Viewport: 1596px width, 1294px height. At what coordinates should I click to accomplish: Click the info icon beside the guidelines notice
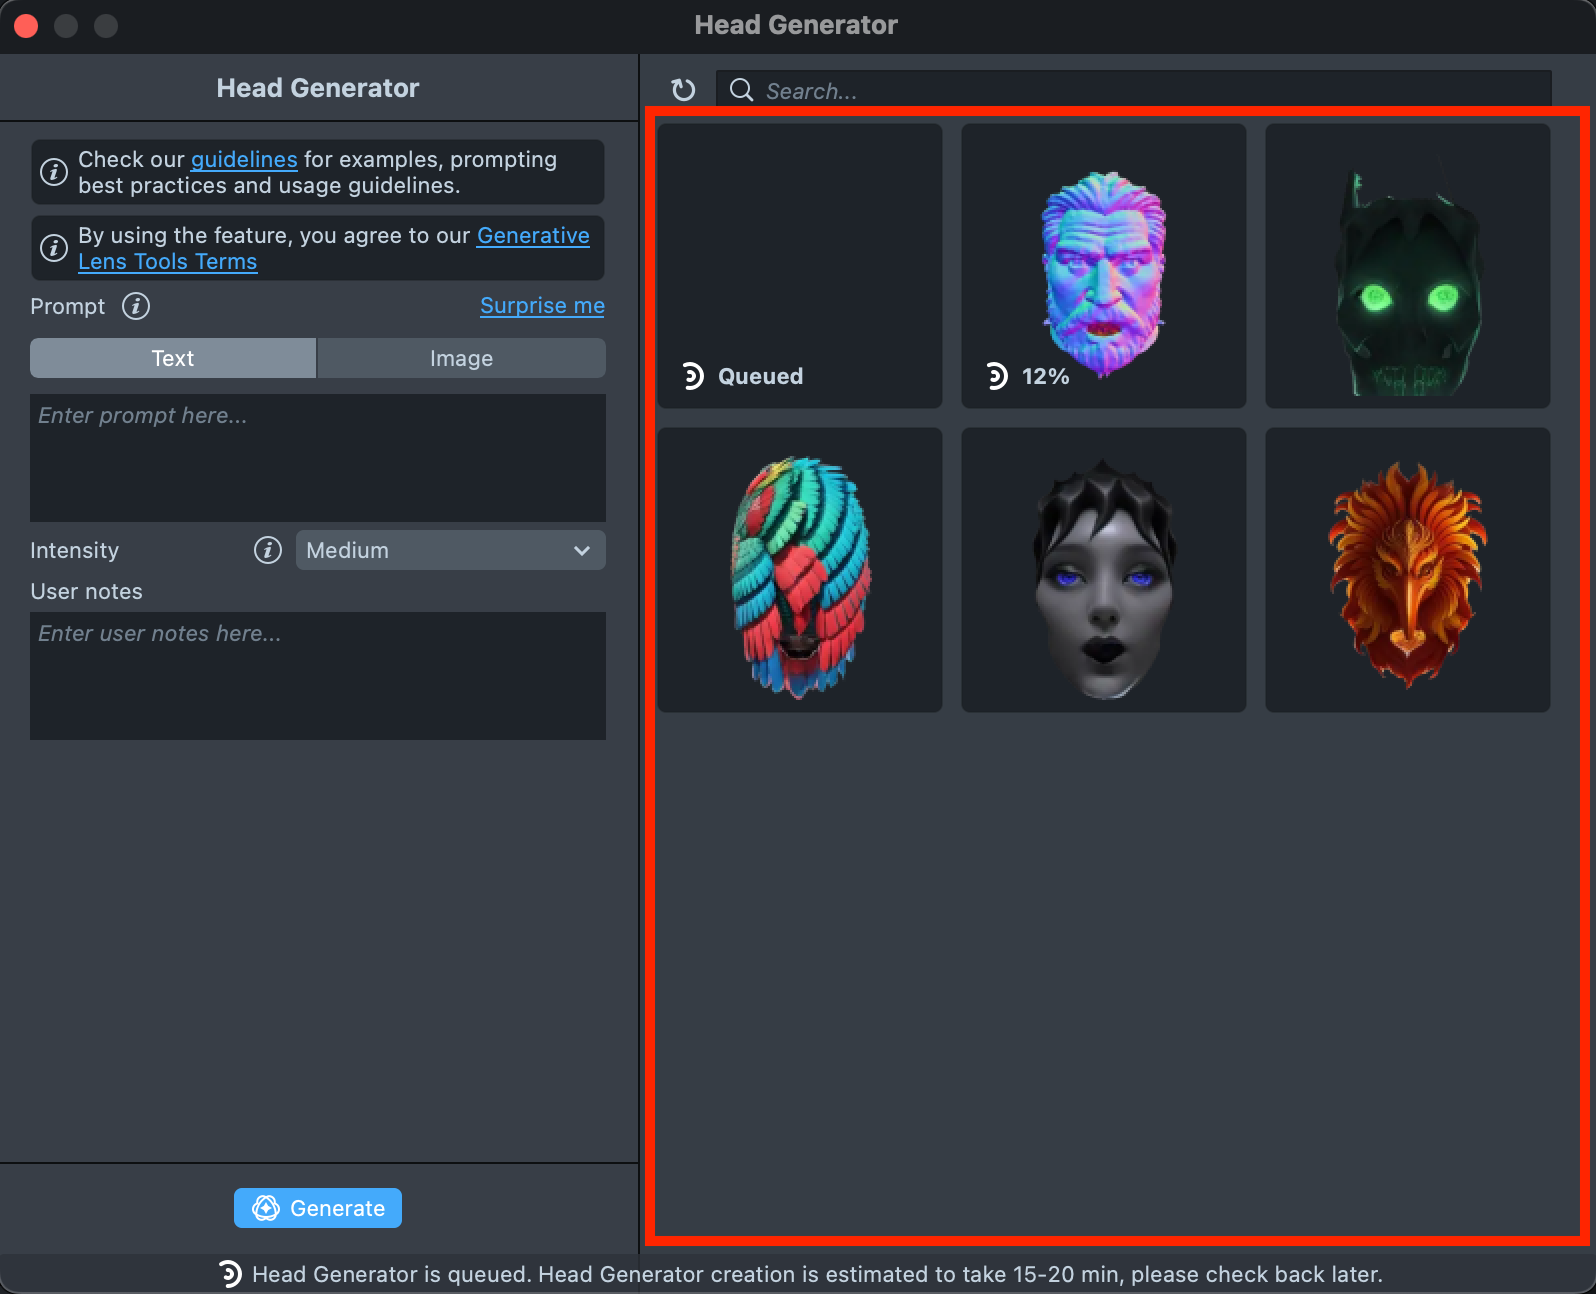[x=54, y=172]
